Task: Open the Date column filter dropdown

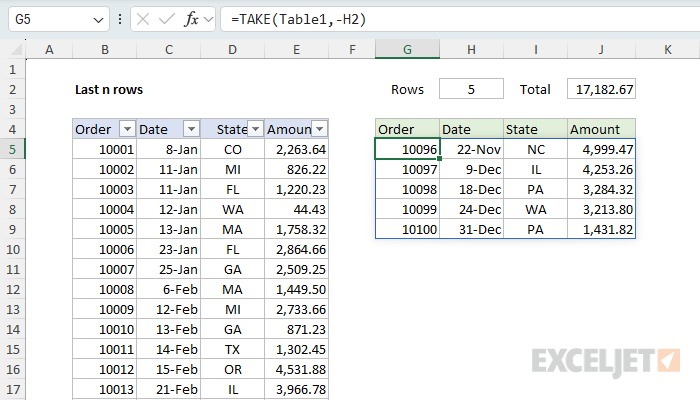Action: tap(191, 129)
